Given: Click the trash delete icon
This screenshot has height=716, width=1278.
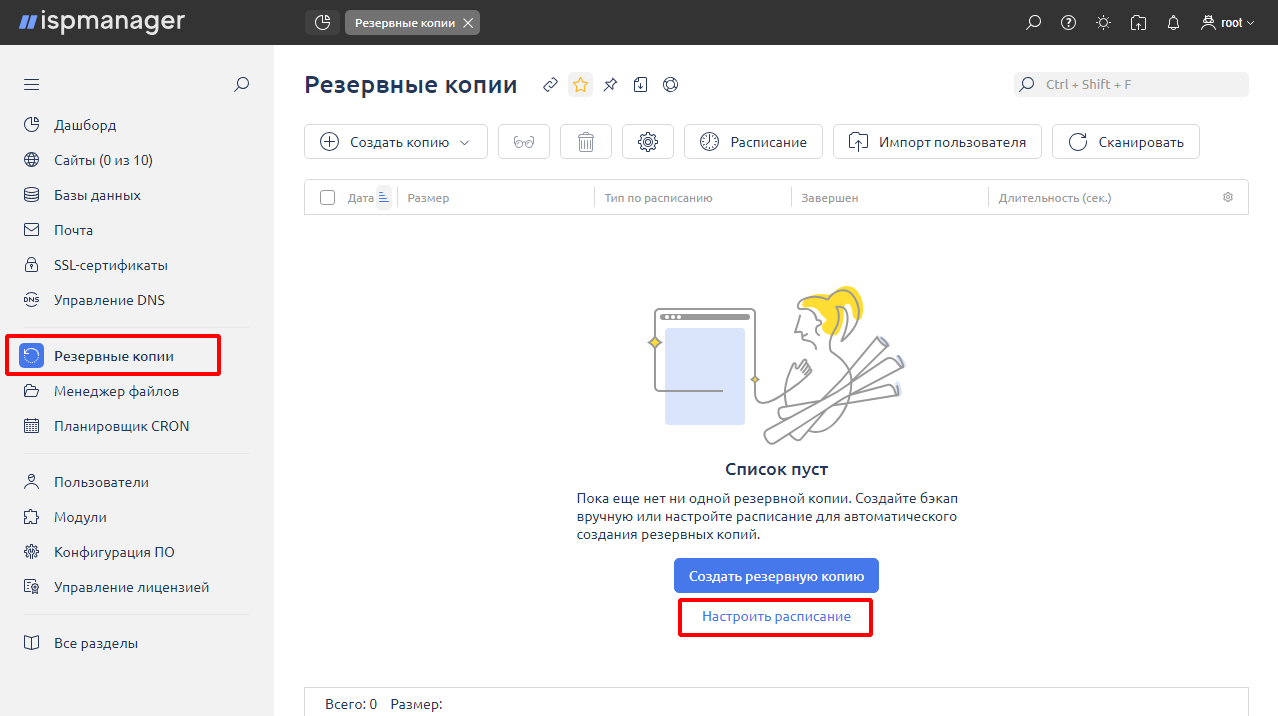Looking at the screenshot, I should pos(586,142).
